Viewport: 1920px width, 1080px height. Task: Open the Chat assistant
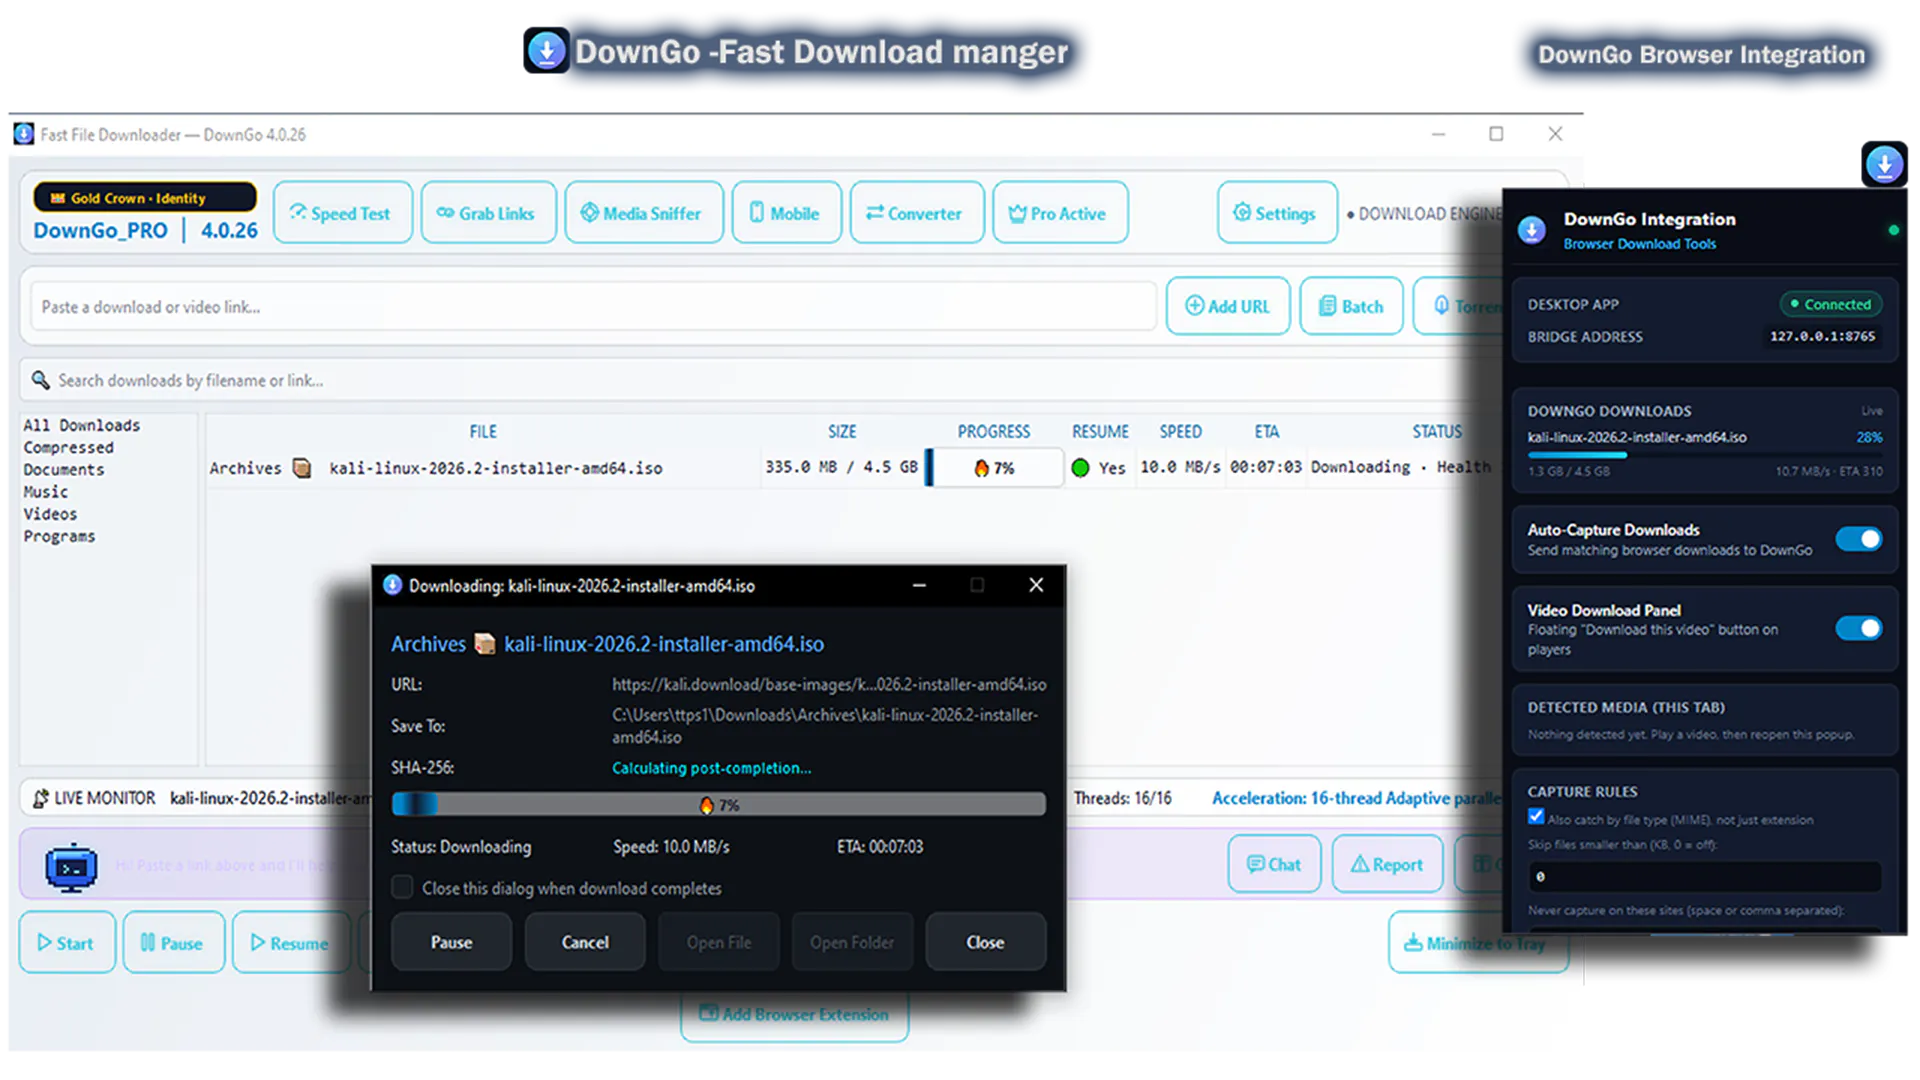pos(1274,864)
